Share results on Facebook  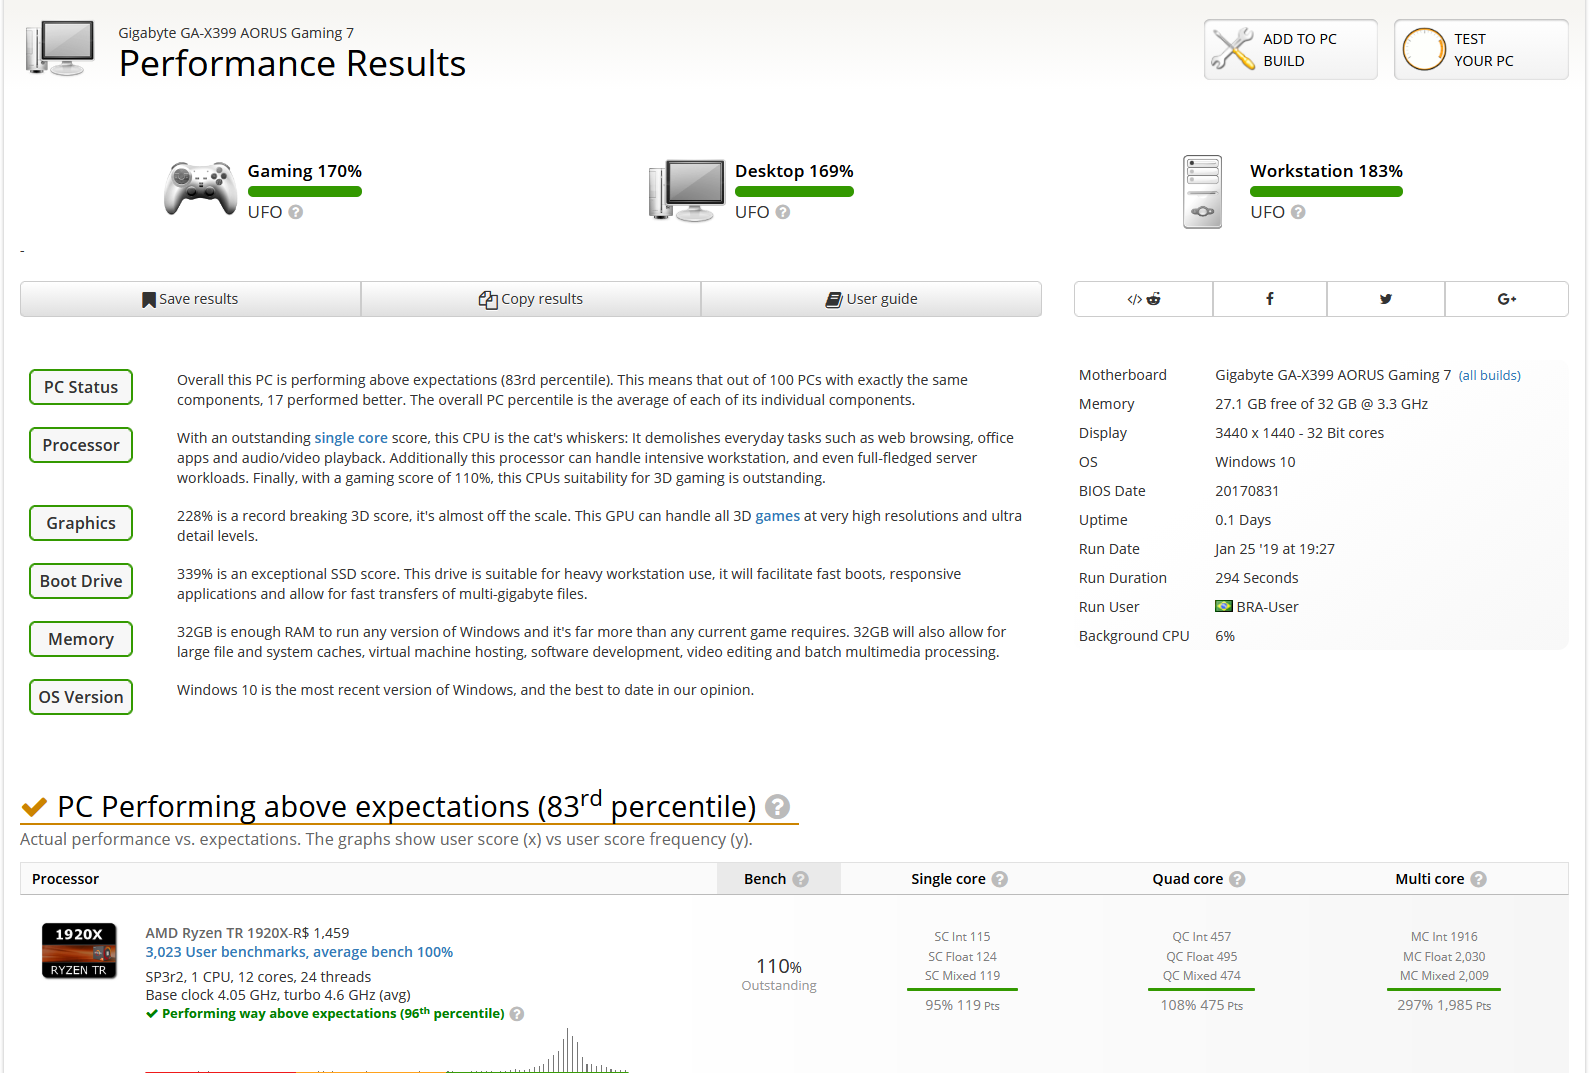pyautogui.click(x=1270, y=299)
